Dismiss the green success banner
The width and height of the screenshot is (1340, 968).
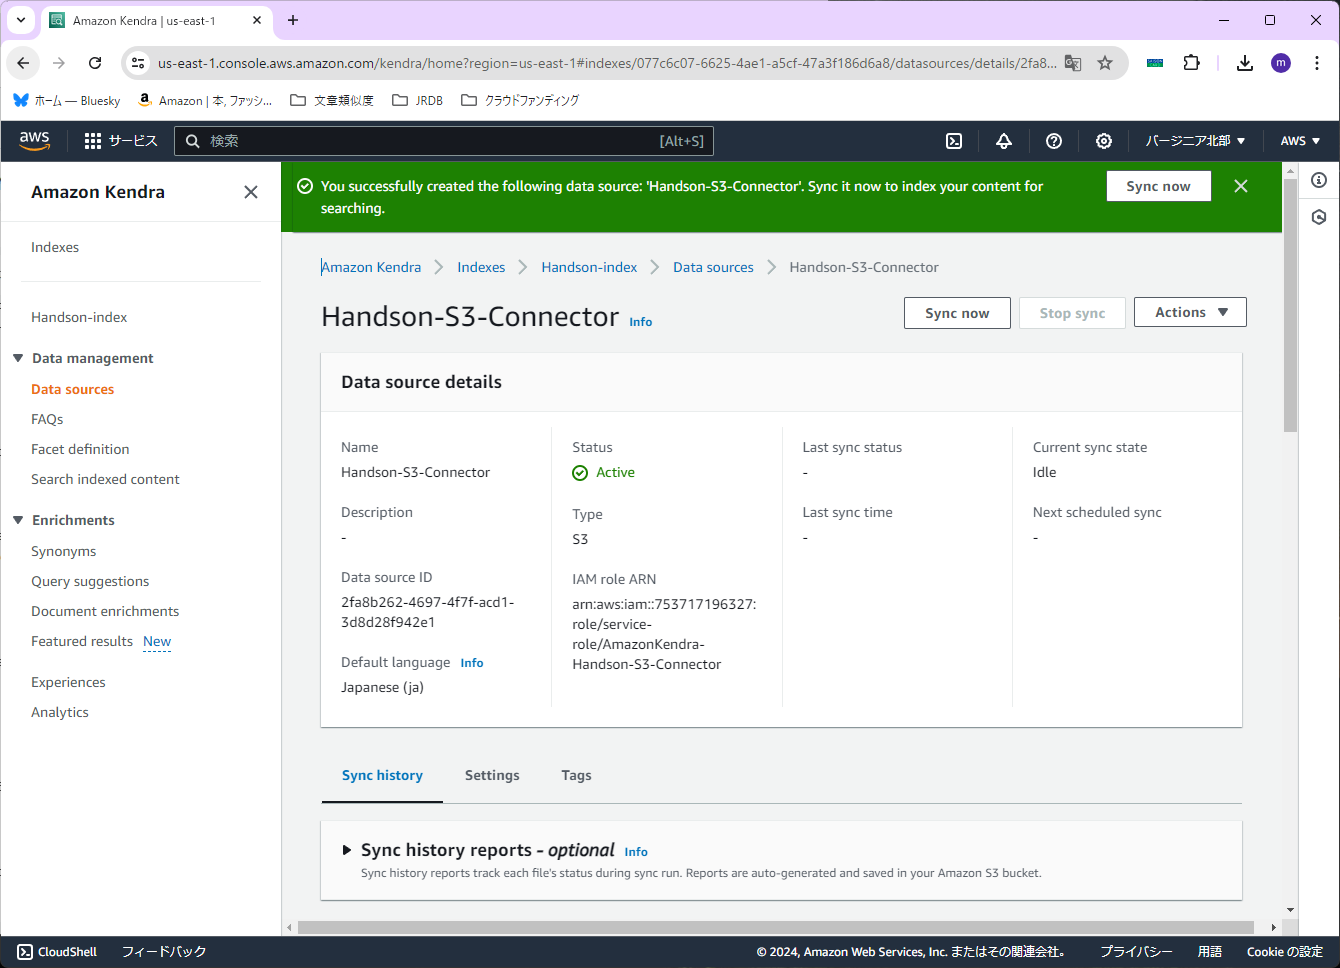[1241, 186]
